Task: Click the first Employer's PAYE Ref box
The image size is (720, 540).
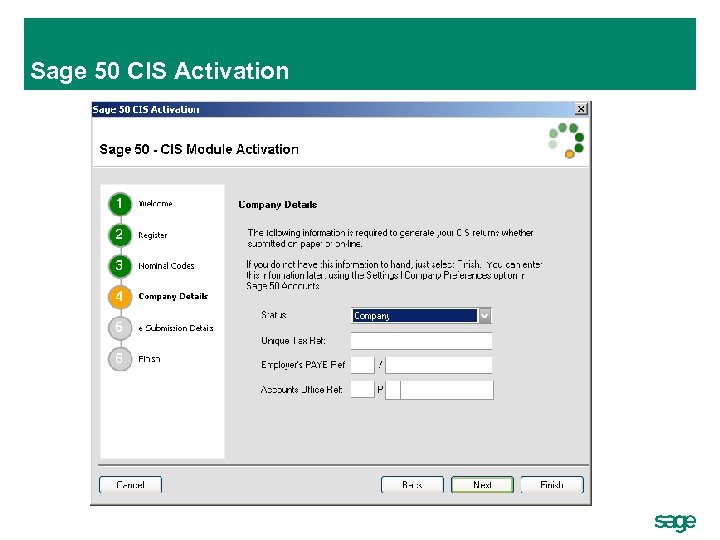Action: tap(363, 365)
